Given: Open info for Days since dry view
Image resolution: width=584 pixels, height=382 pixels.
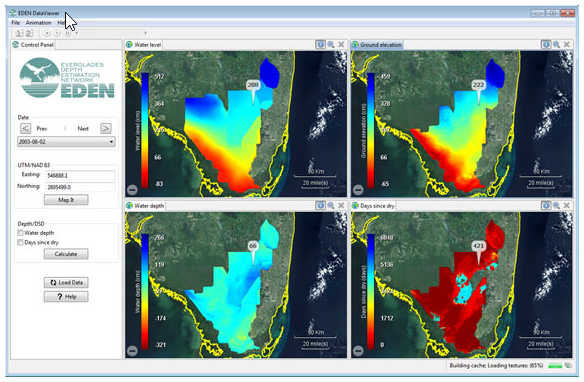Looking at the screenshot, I should (x=546, y=206).
